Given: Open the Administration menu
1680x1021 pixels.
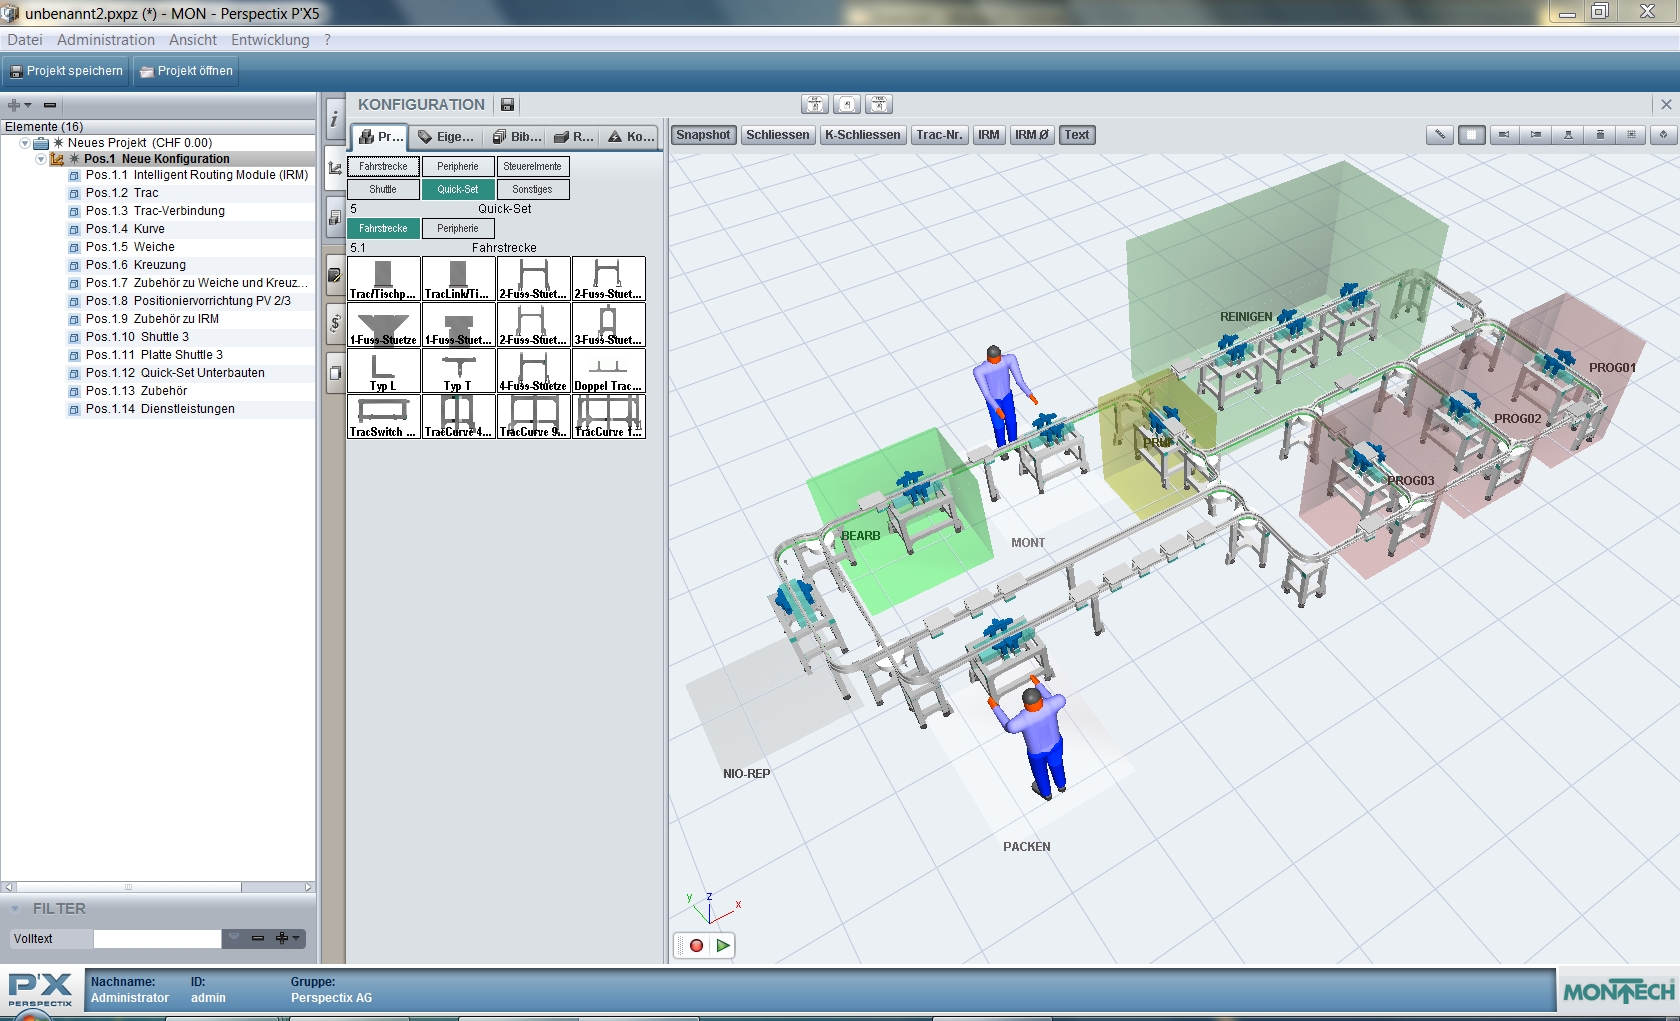Looking at the screenshot, I should coord(105,40).
